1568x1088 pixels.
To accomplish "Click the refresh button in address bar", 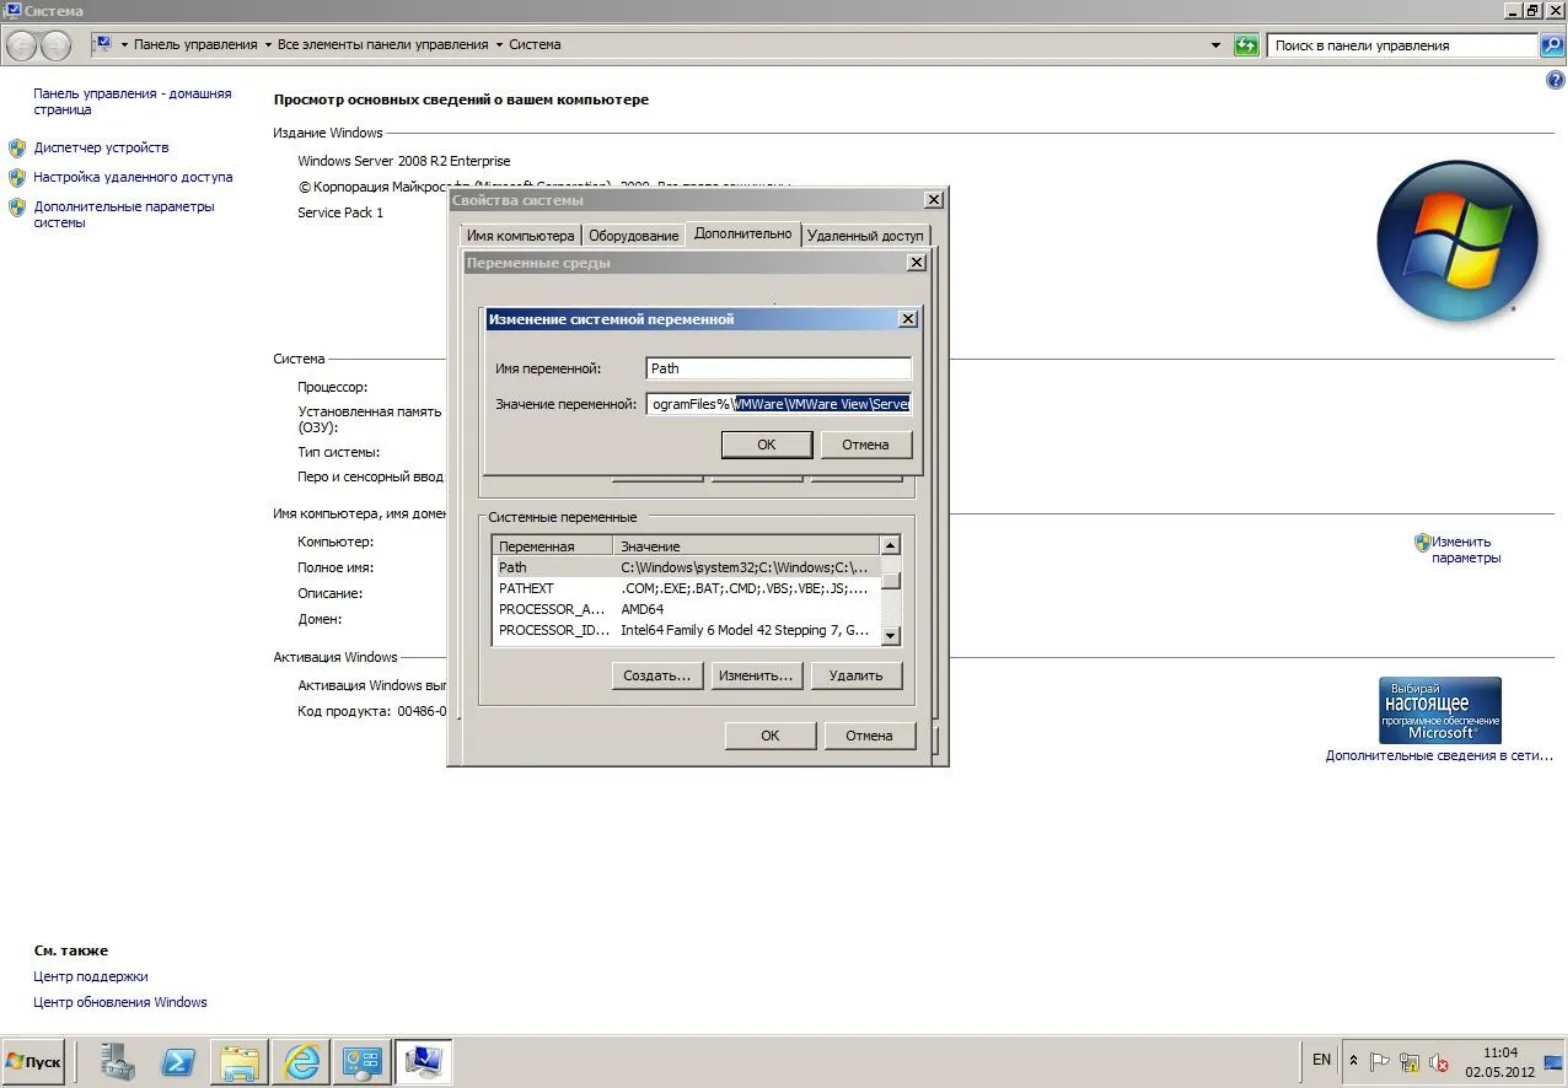I will (x=1246, y=45).
